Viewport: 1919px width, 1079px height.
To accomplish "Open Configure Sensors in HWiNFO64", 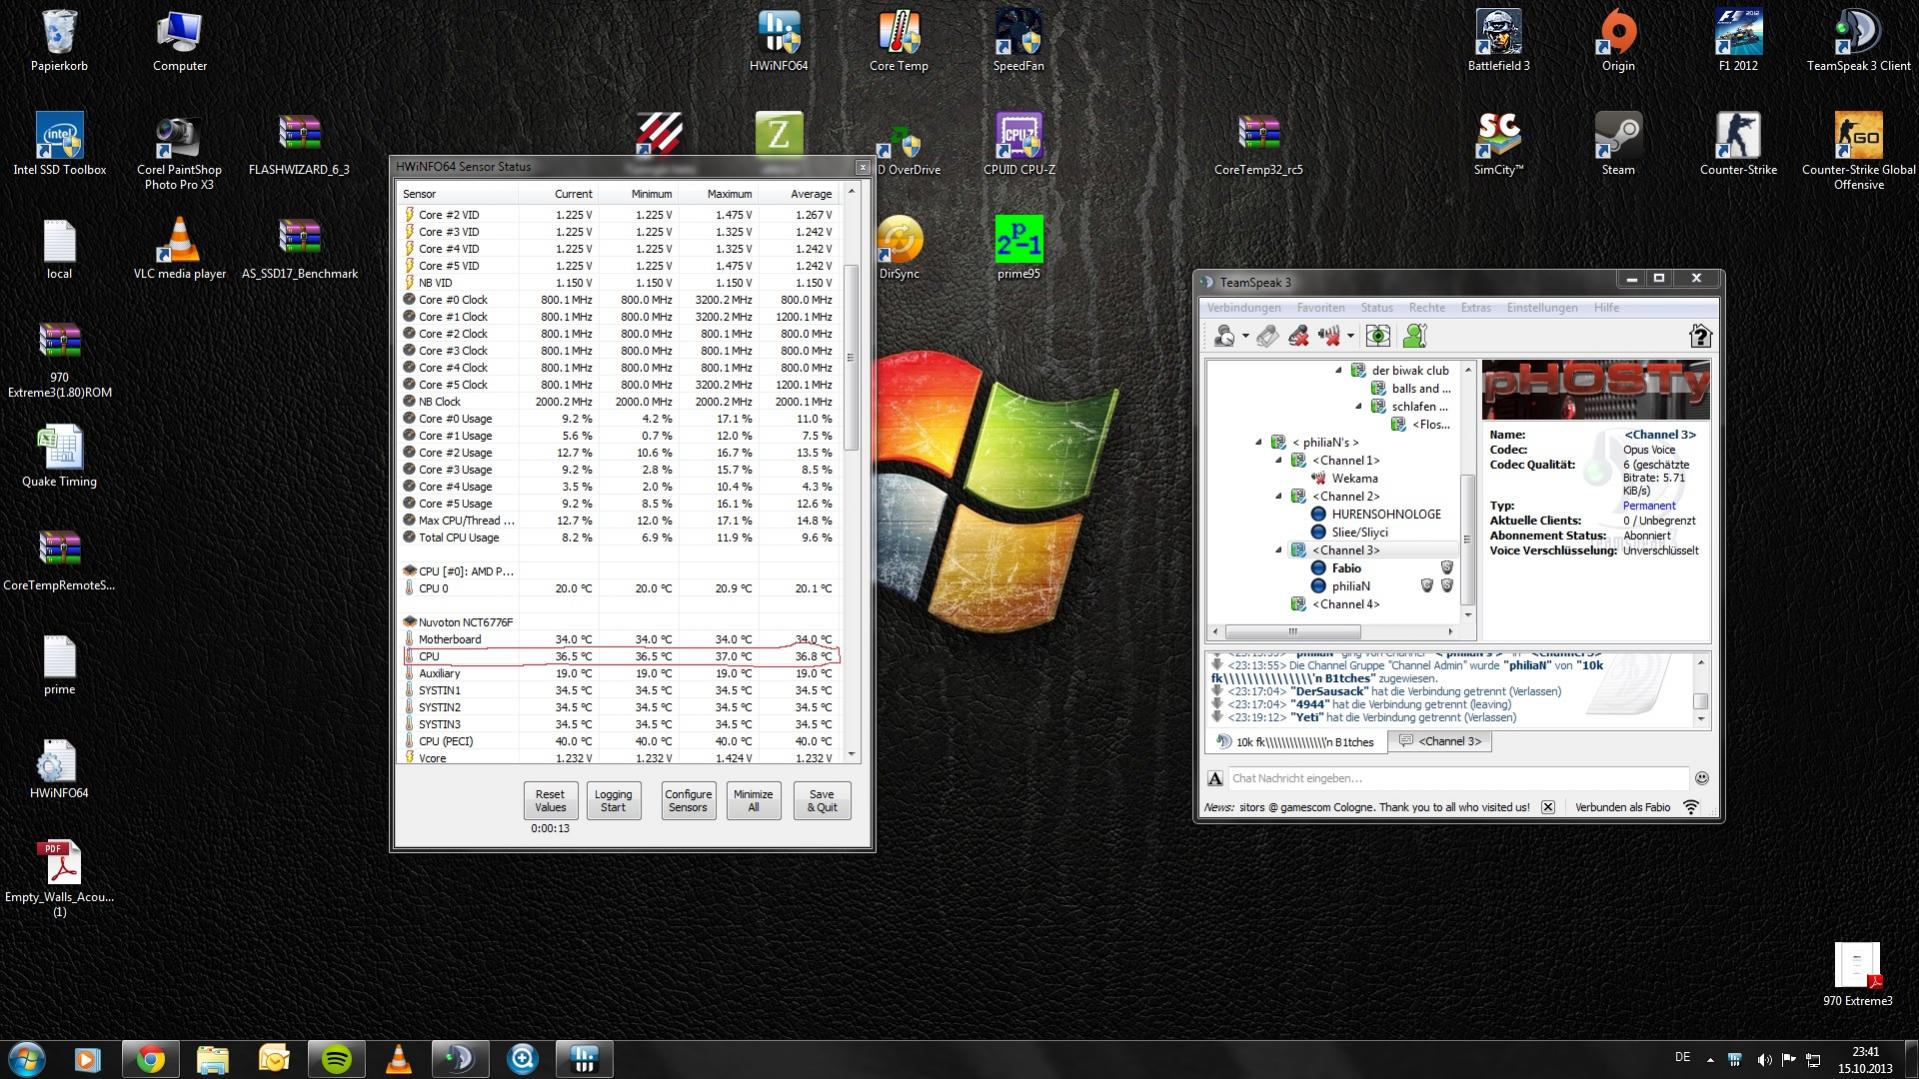I will point(688,801).
